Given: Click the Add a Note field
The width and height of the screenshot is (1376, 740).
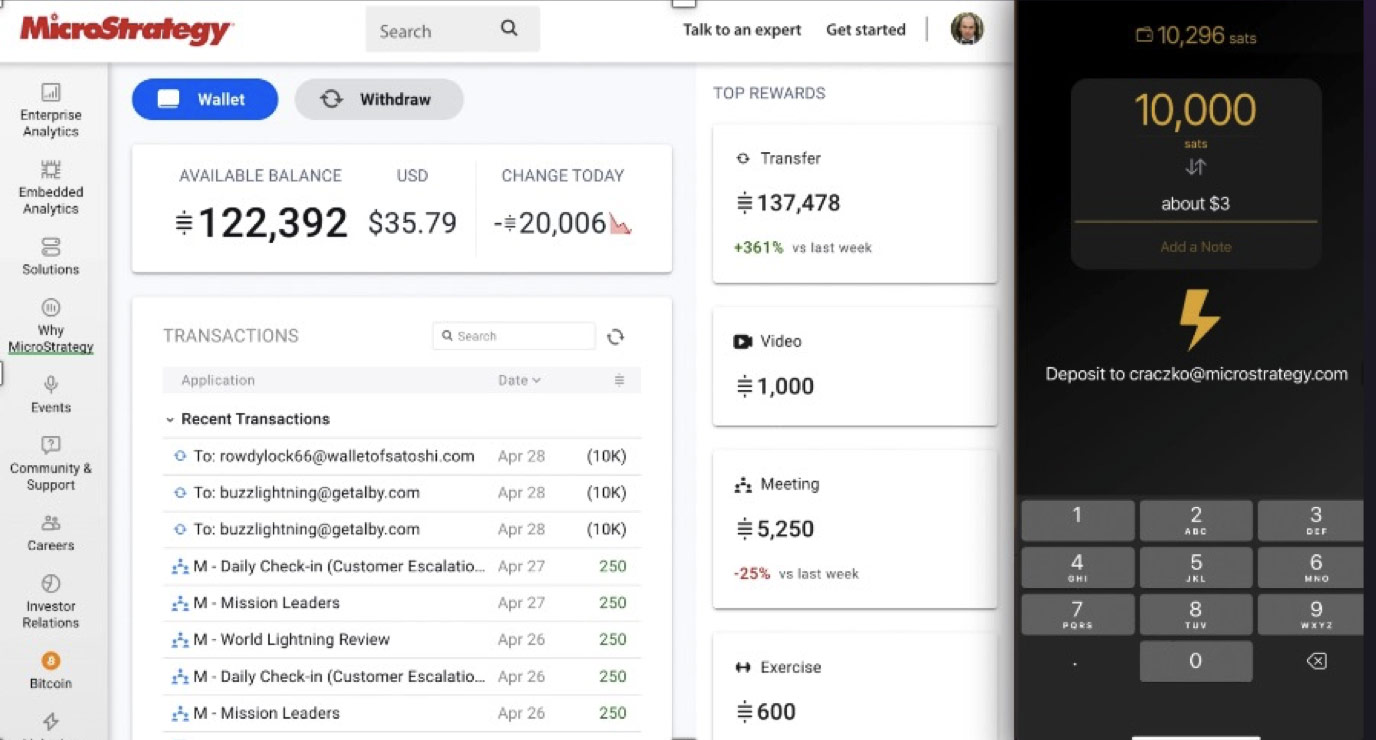Looking at the screenshot, I should (1195, 247).
